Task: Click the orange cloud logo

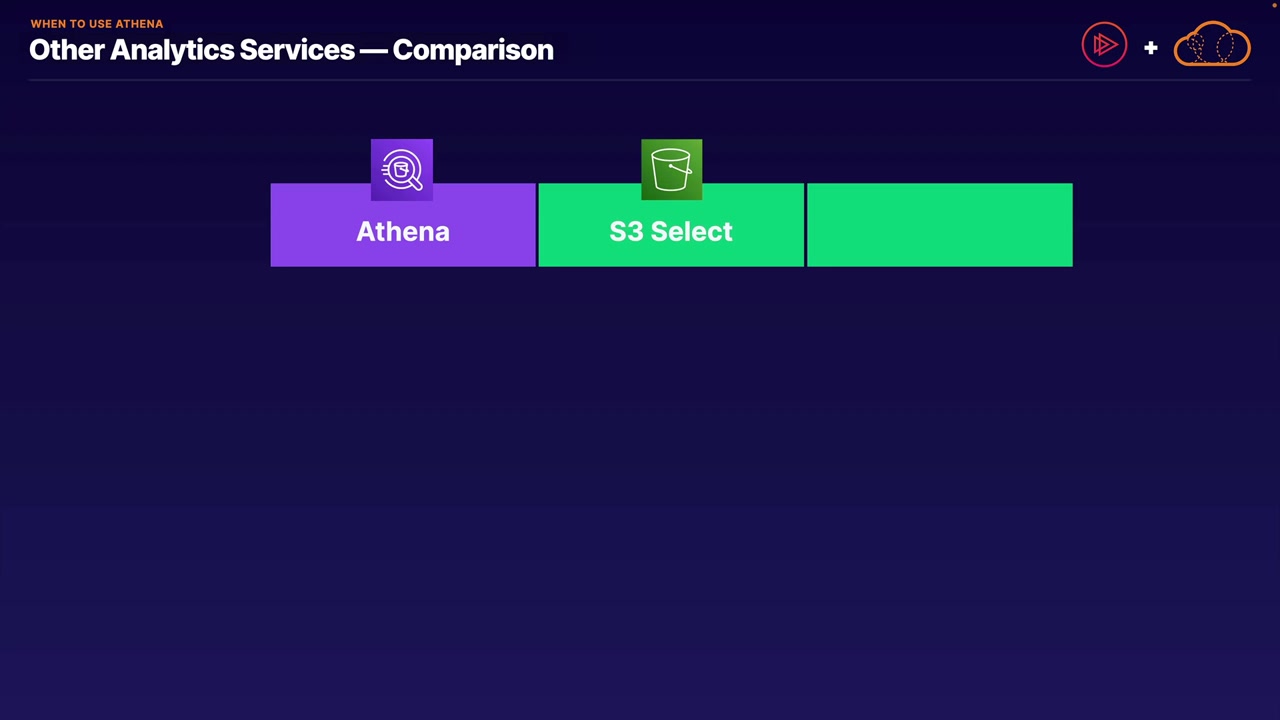Action: point(1212,46)
